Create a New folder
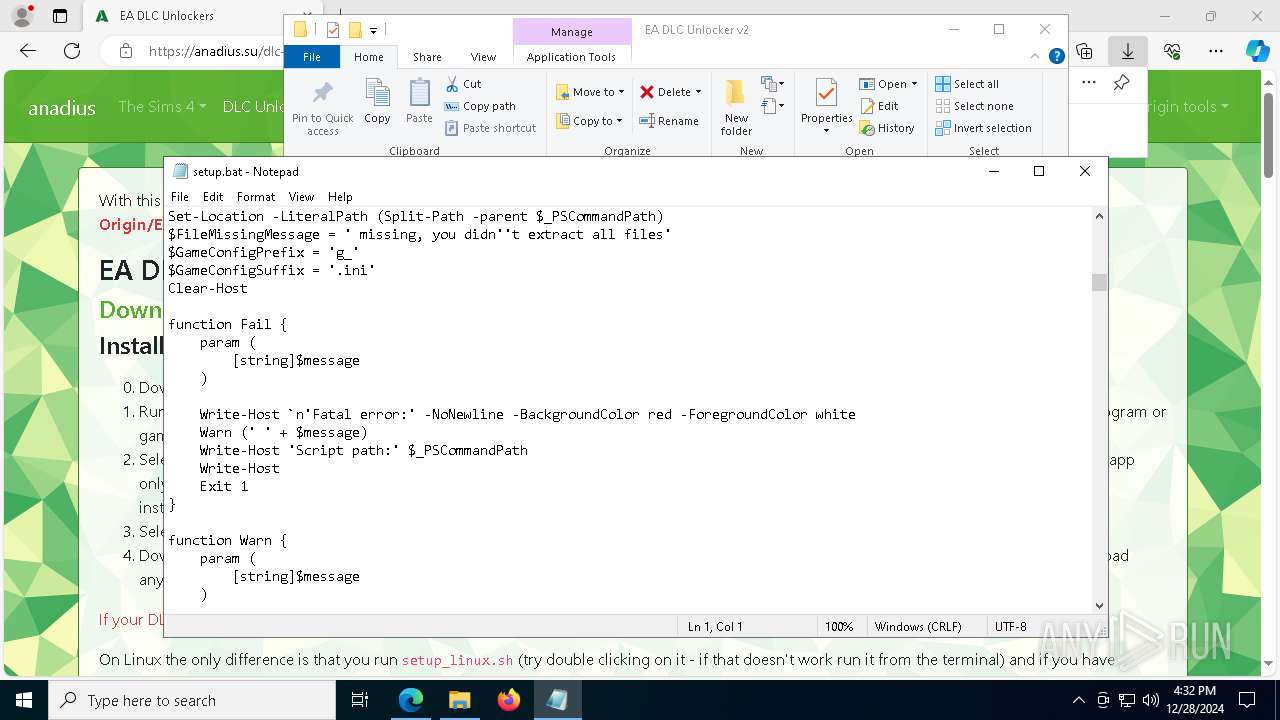Image resolution: width=1280 pixels, height=720 pixels. pyautogui.click(x=736, y=108)
